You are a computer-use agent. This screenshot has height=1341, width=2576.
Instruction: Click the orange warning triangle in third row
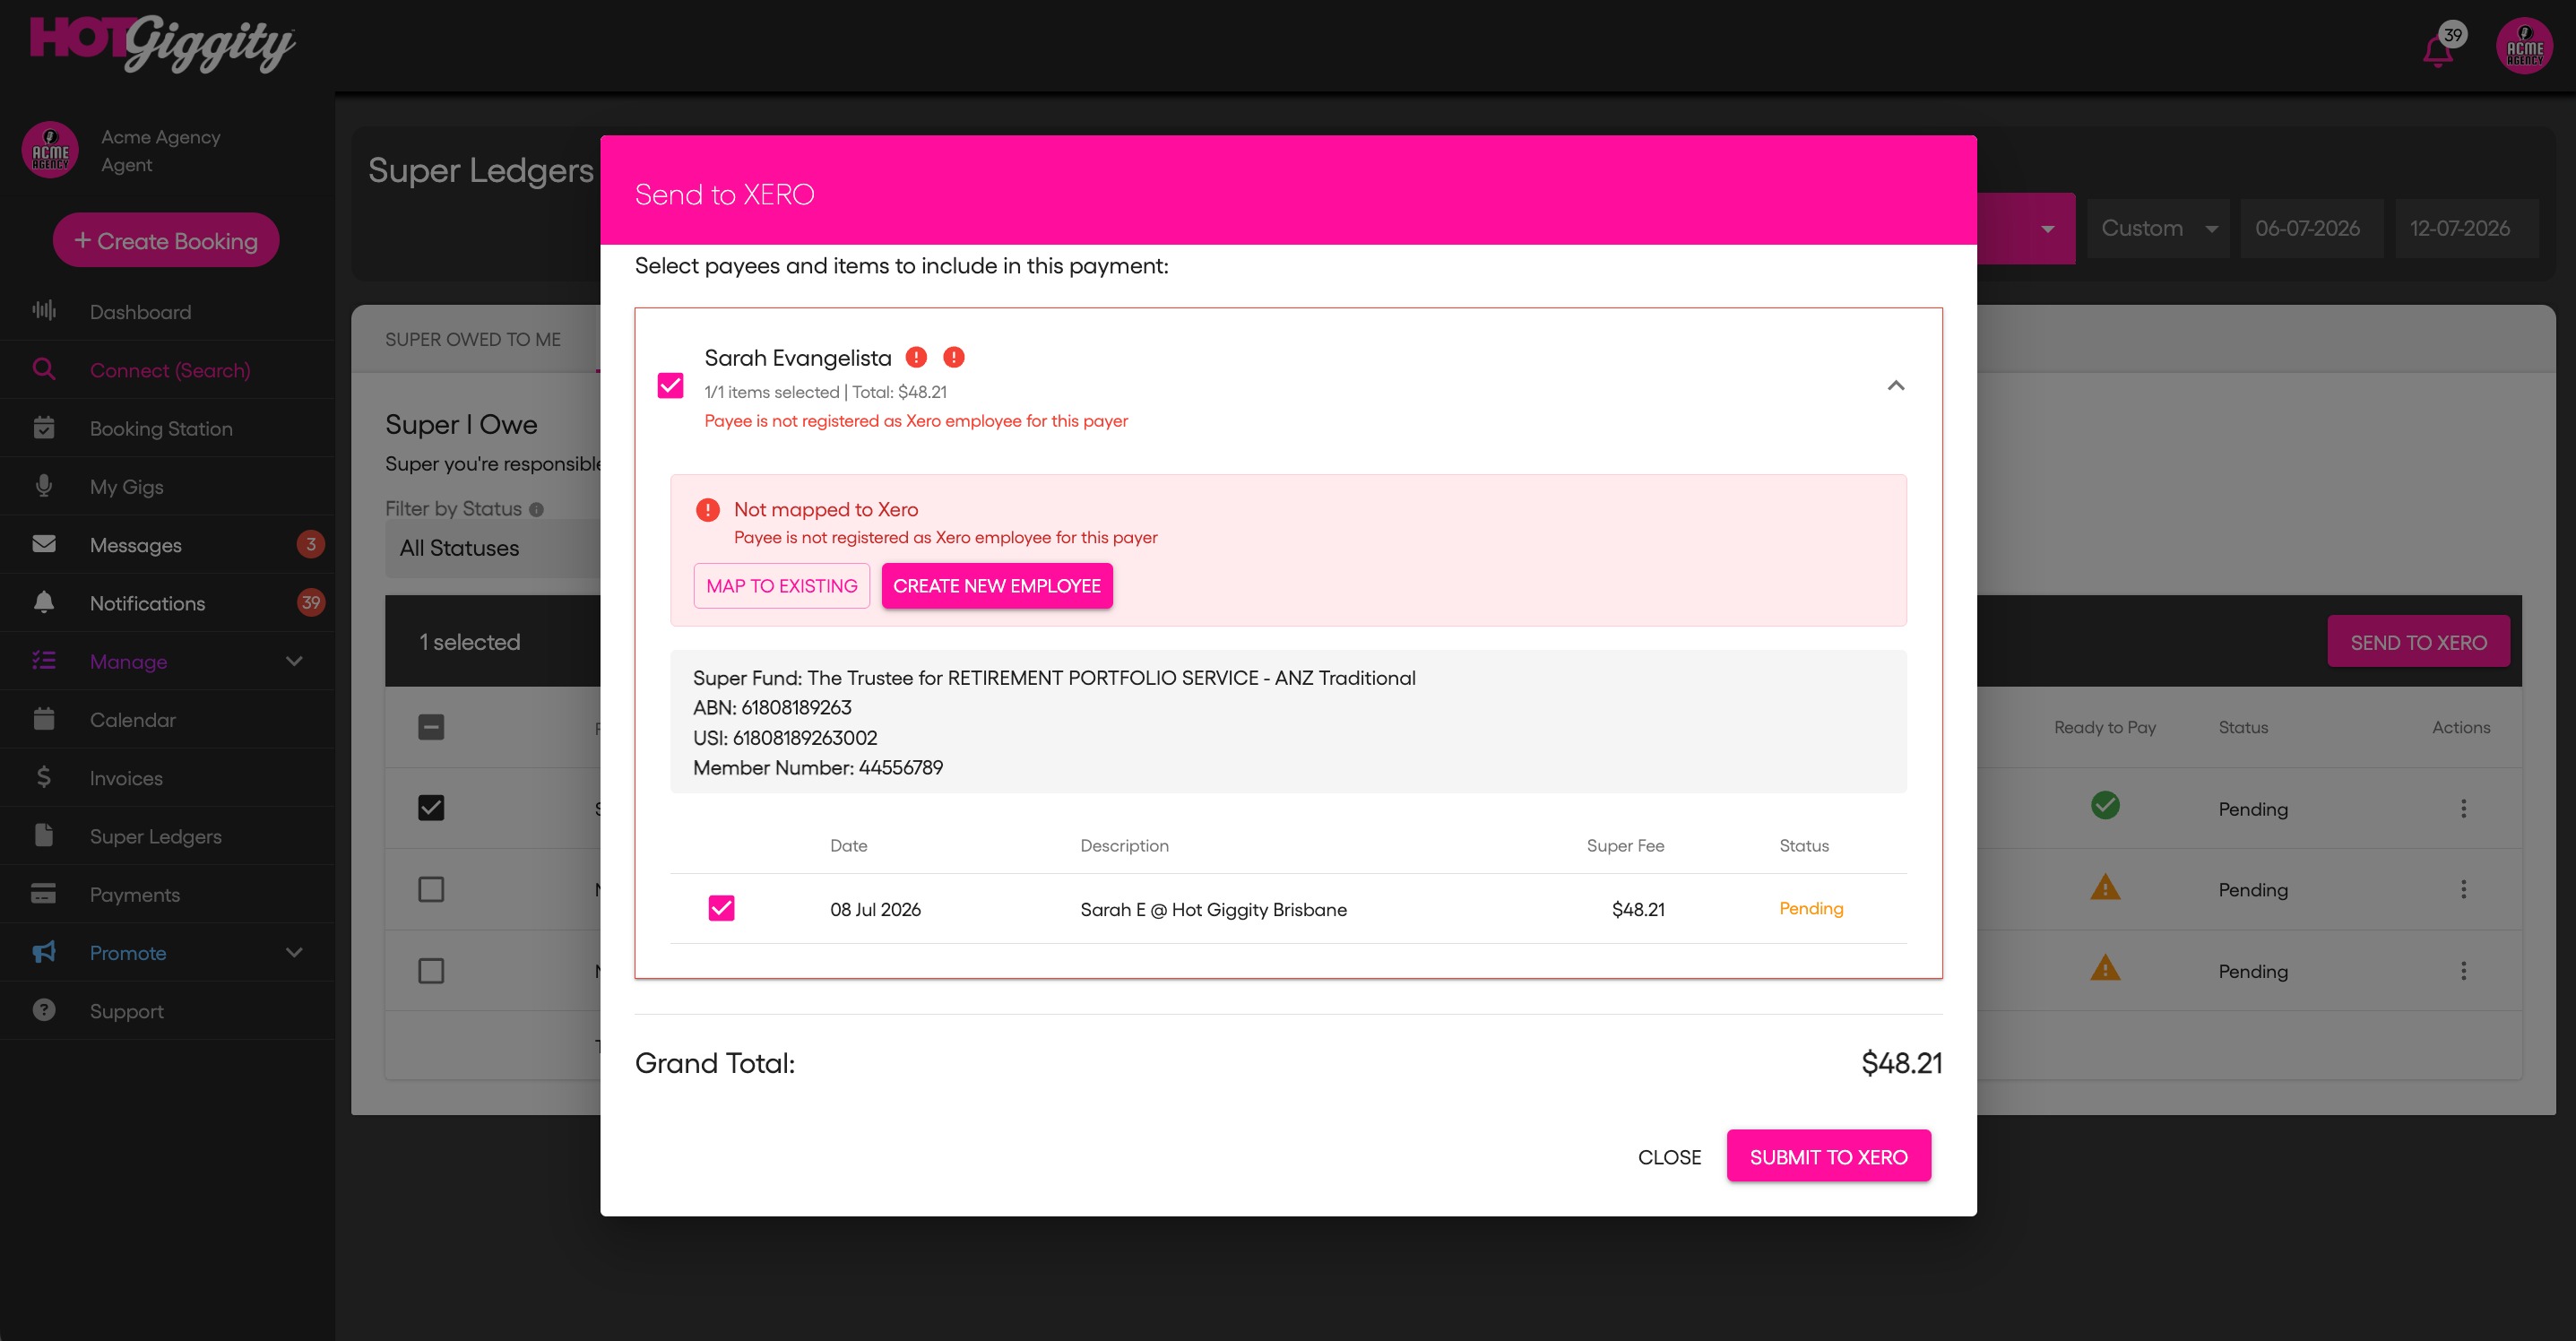2105,969
